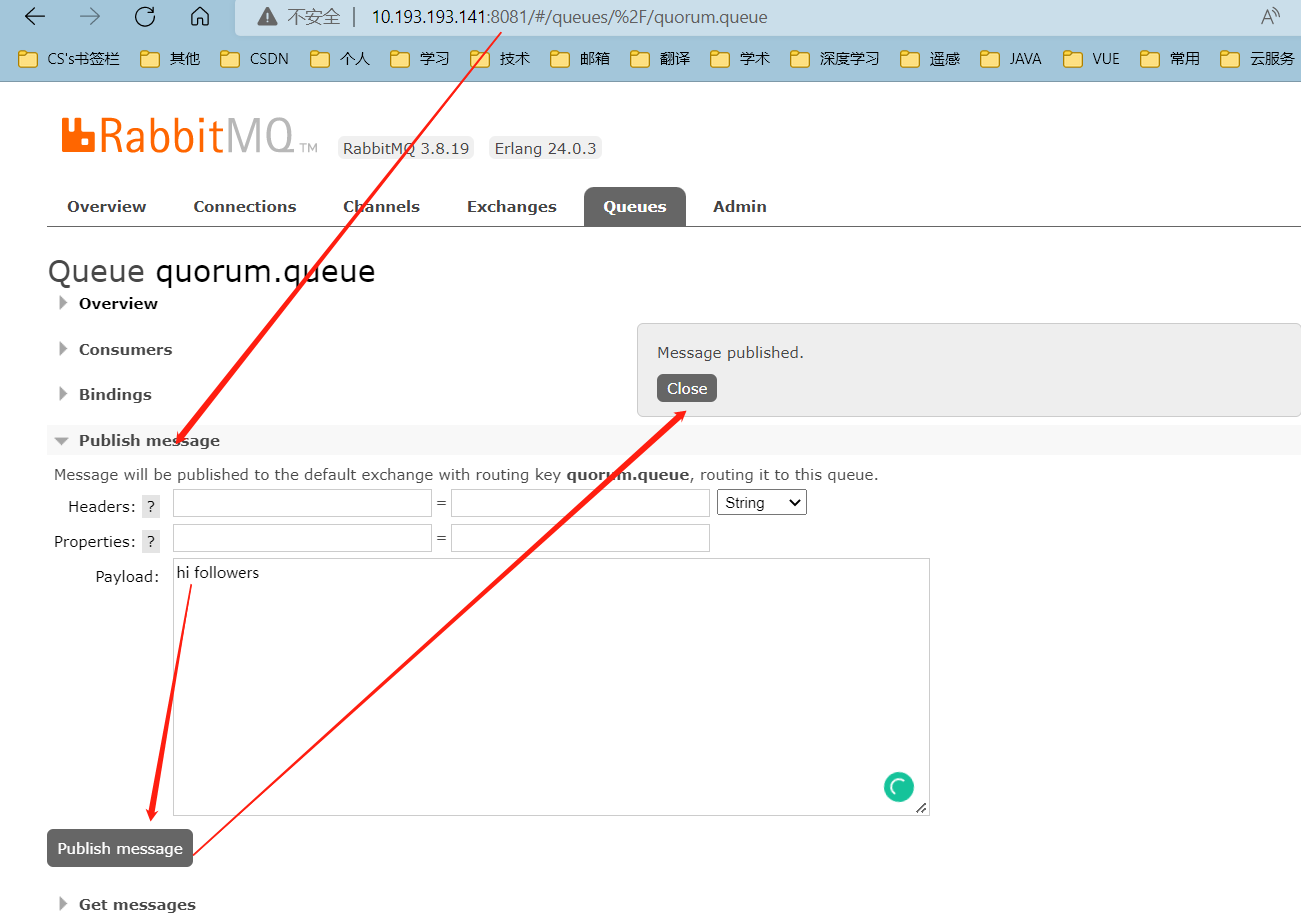This screenshot has height=922, width=1301.
Task: Open the 邮箱 bookmark folder
Action: click(x=580, y=59)
